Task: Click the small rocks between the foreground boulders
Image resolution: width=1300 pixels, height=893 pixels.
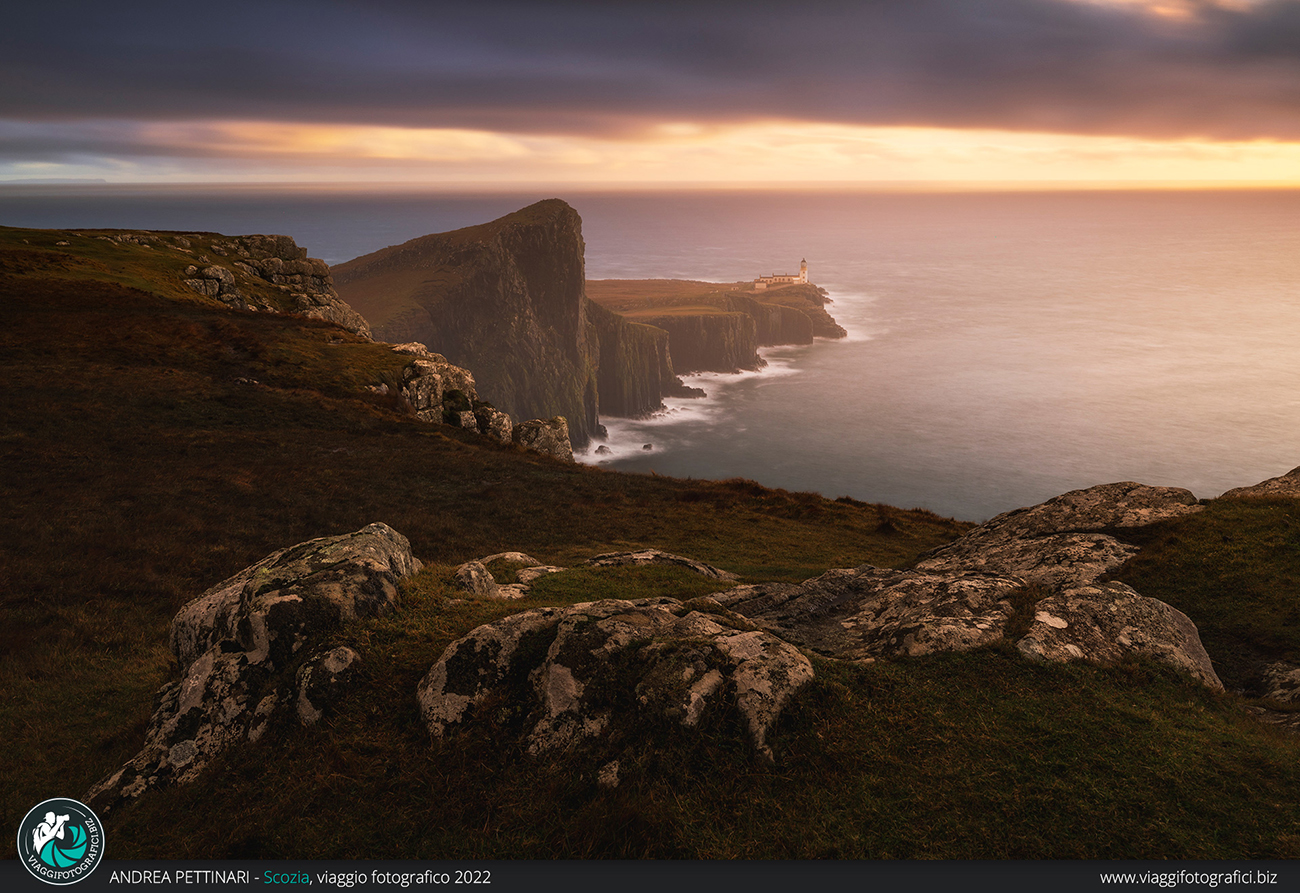Action: coord(495,575)
